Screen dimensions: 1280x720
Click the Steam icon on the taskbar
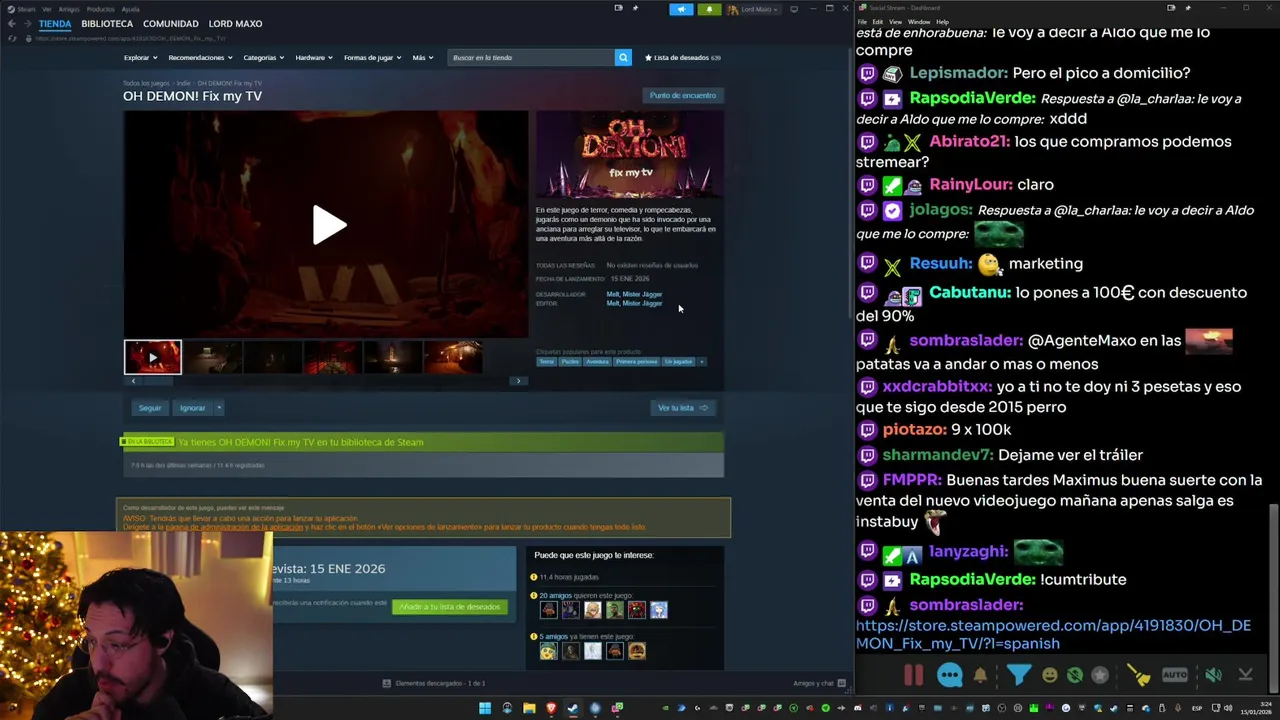tap(573, 708)
